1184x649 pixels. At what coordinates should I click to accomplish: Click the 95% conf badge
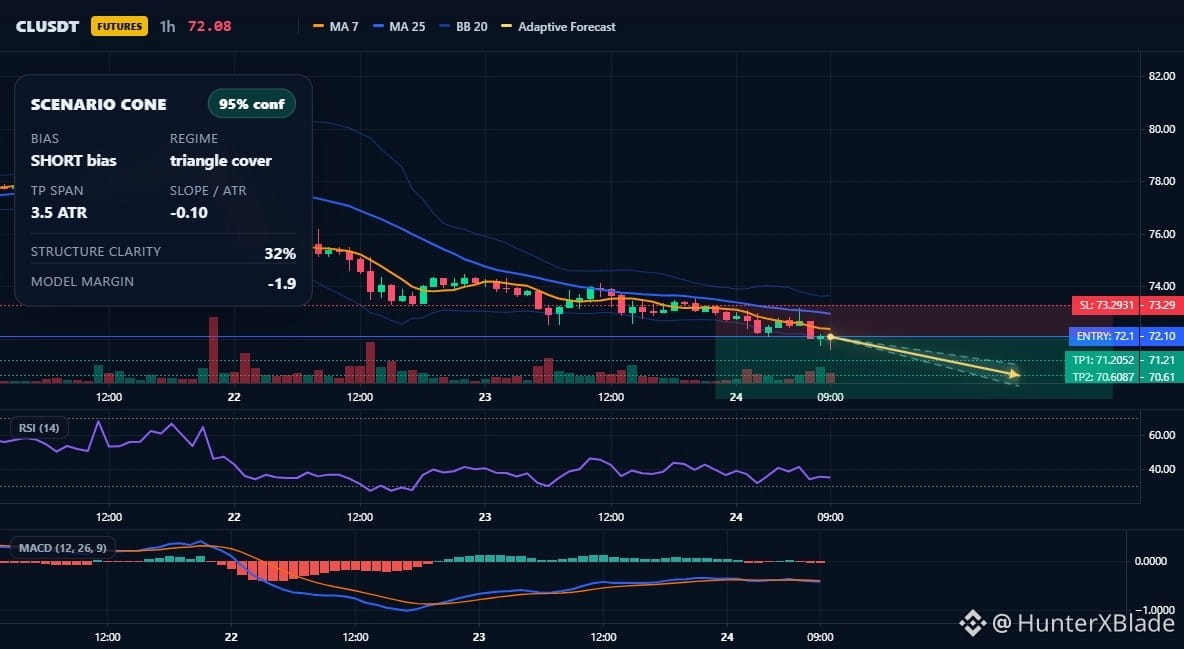pos(251,104)
